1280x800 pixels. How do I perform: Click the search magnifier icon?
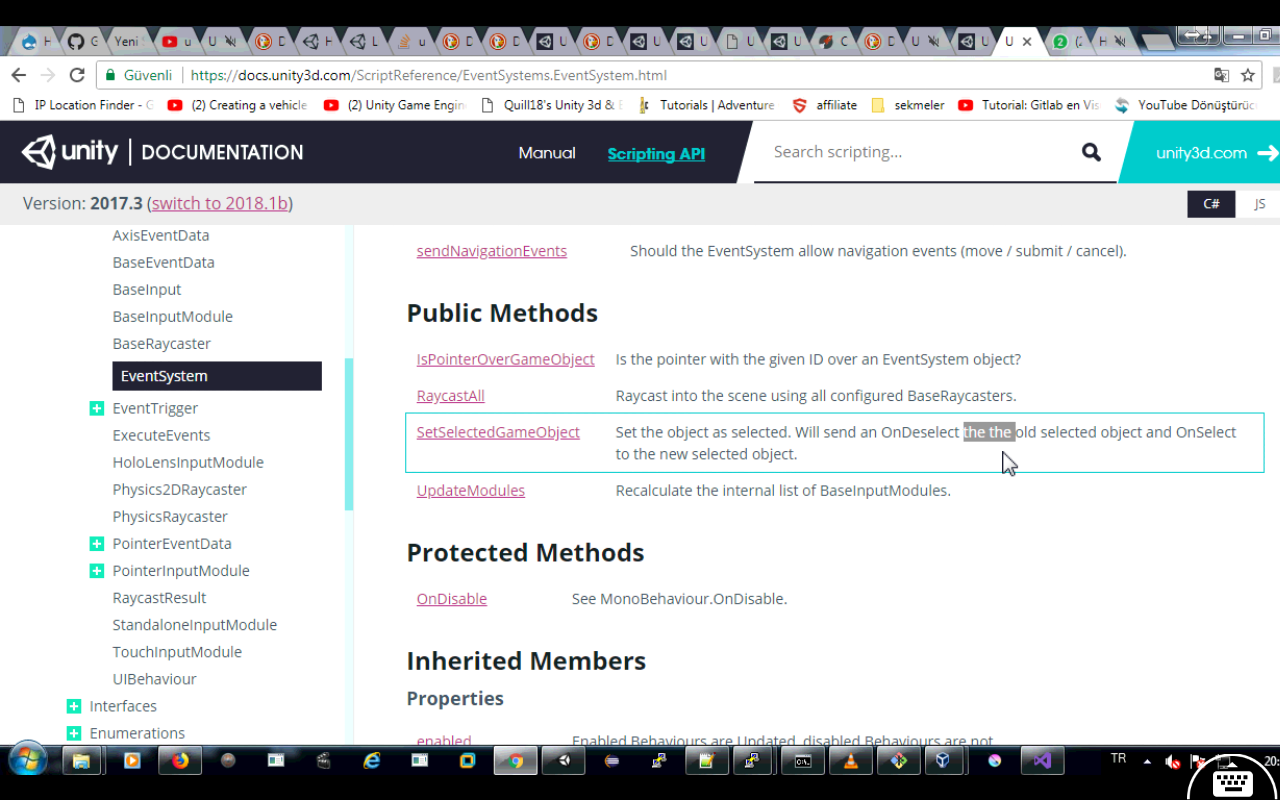tap(1090, 152)
